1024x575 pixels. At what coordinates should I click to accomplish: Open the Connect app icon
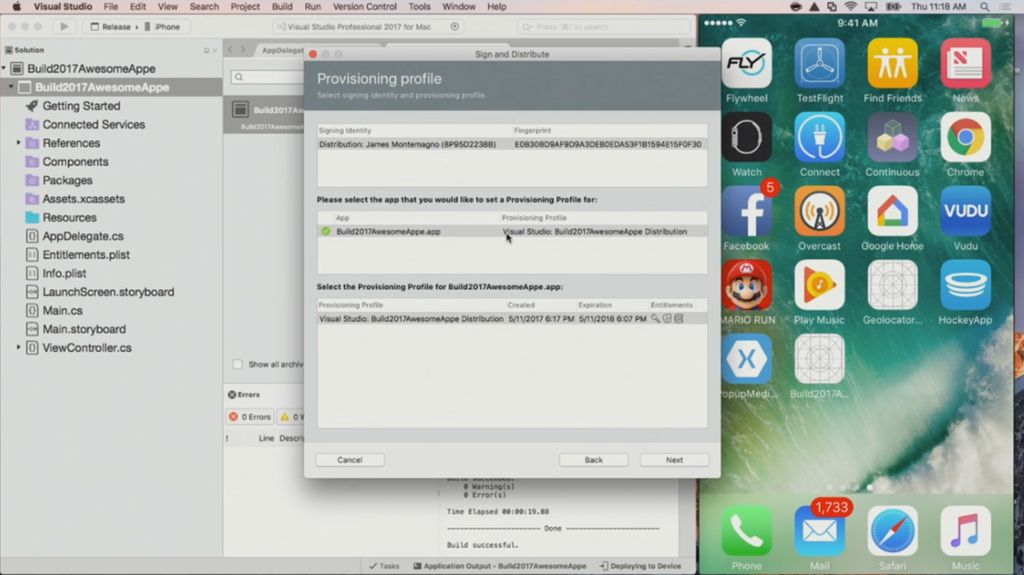pos(820,137)
